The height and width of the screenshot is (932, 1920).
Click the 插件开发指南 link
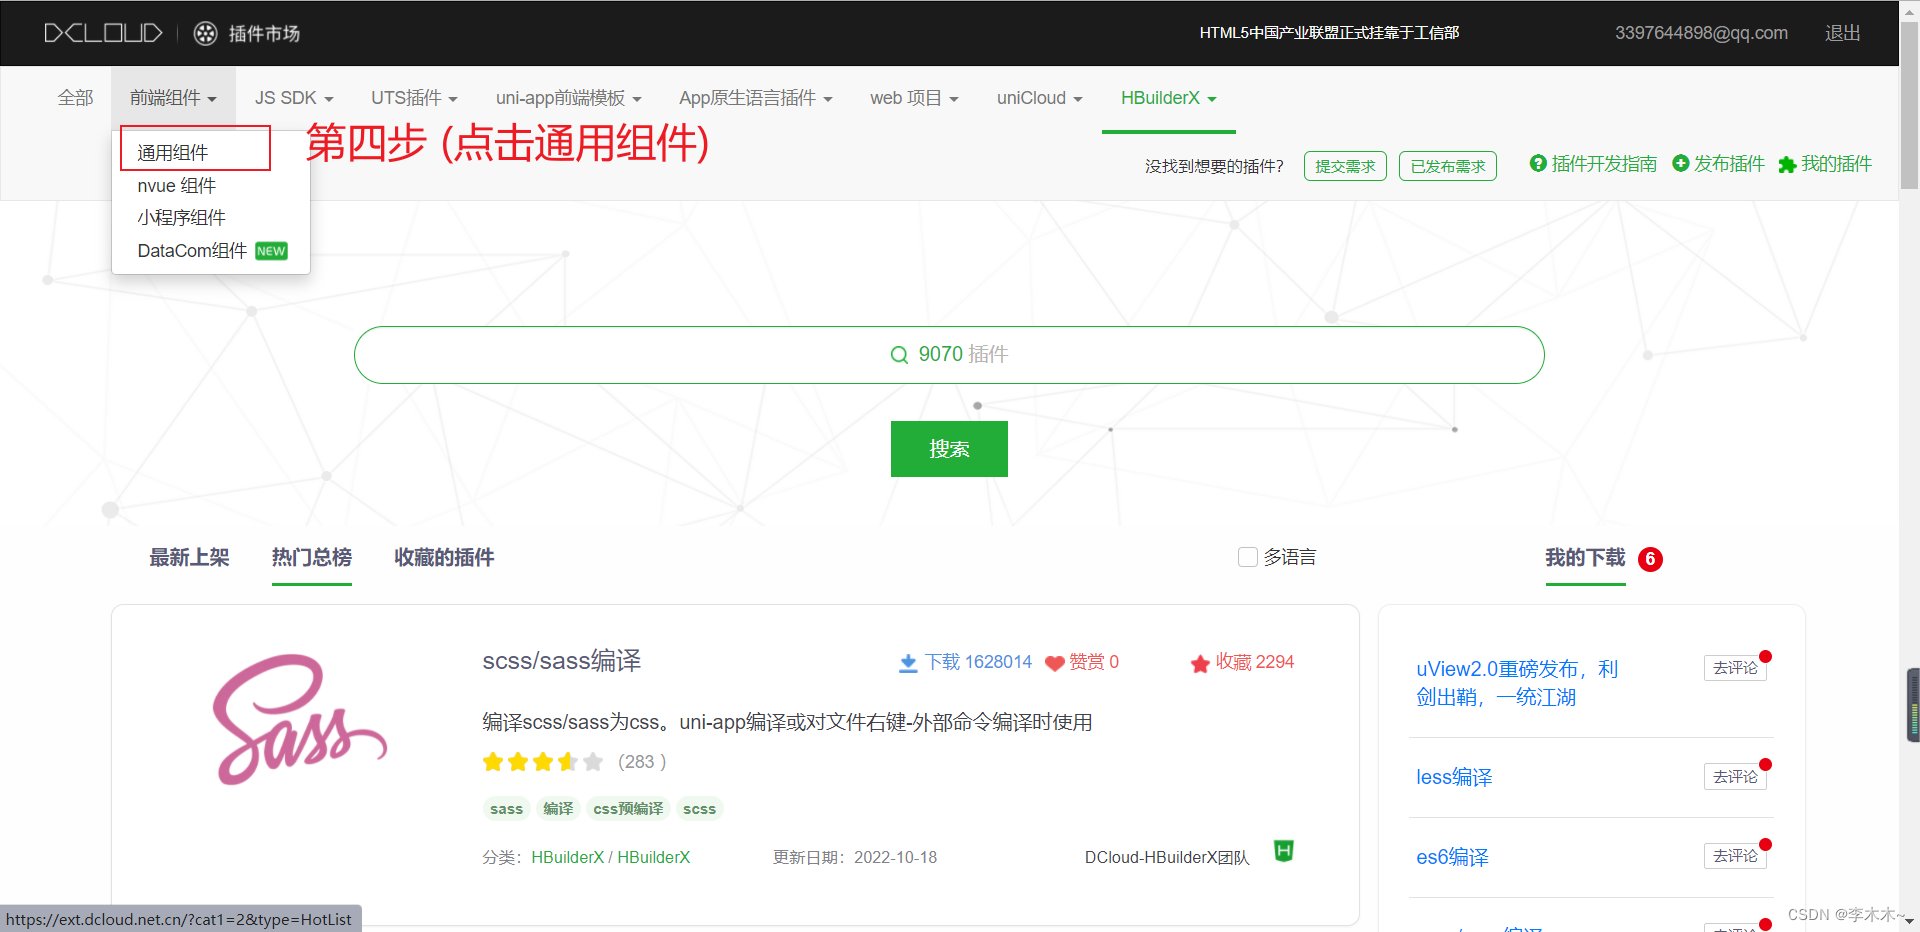click(x=1604, y=164)
